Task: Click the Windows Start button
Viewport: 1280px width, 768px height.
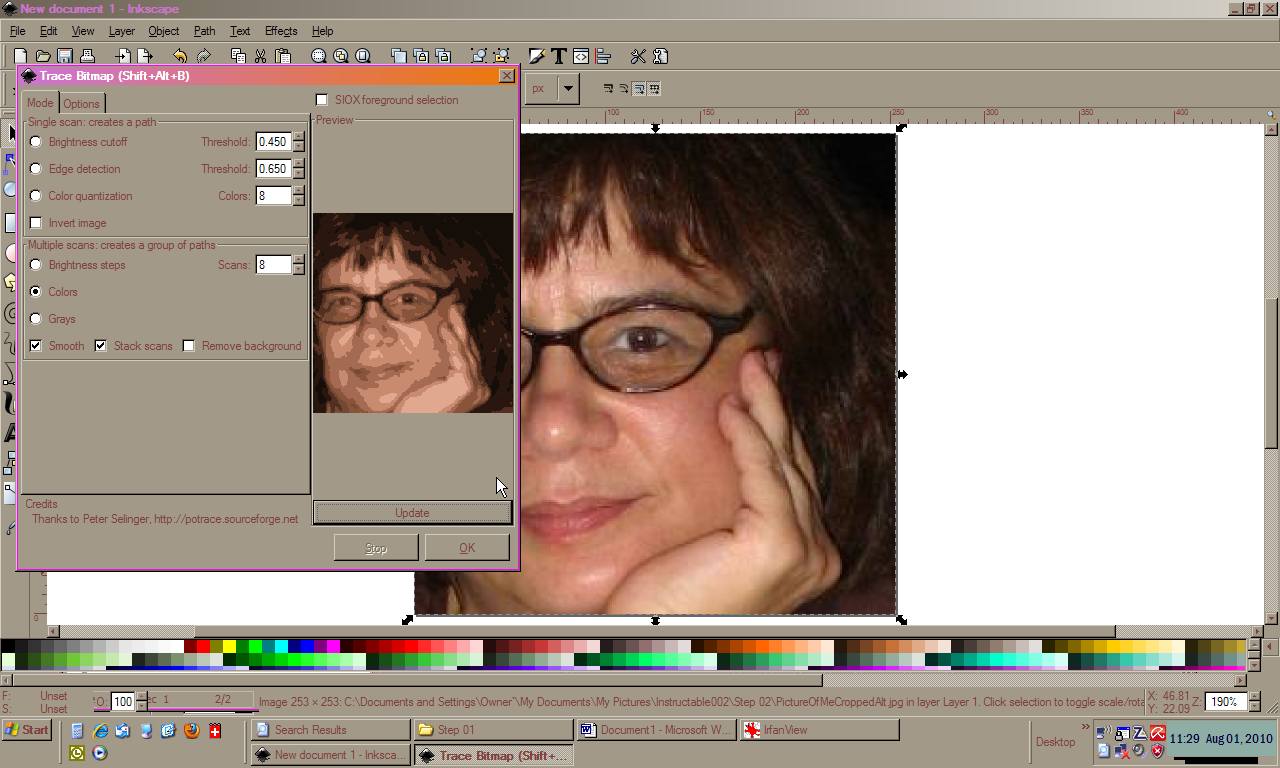Action: click(x=26, y=730)
